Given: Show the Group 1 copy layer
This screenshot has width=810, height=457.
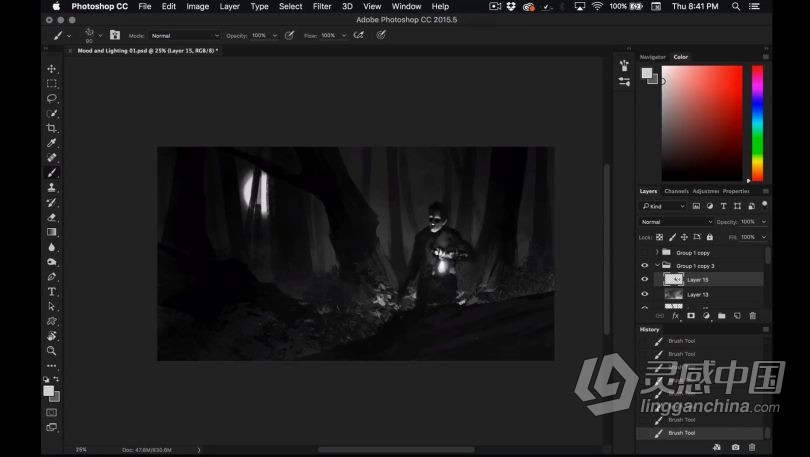Looking at the screenshot, I should (644, 253).
